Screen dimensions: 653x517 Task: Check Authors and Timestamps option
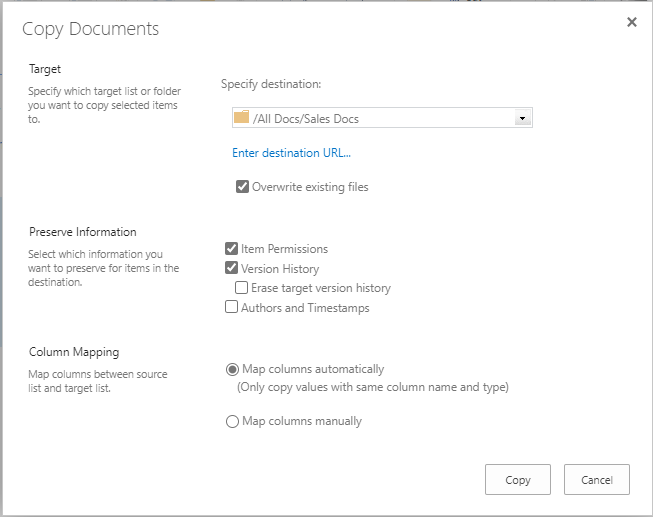tap(232, 307)
